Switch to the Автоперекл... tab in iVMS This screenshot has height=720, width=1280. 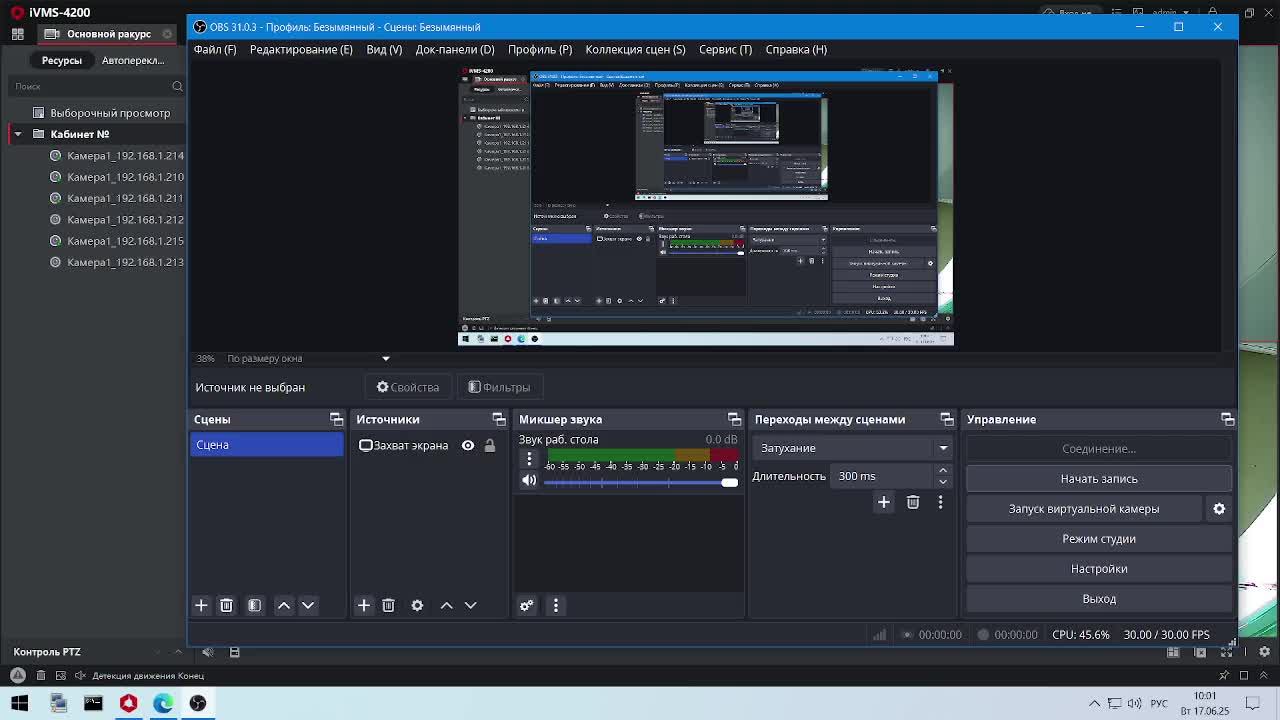pyautogui.click(x=132, y=60)
